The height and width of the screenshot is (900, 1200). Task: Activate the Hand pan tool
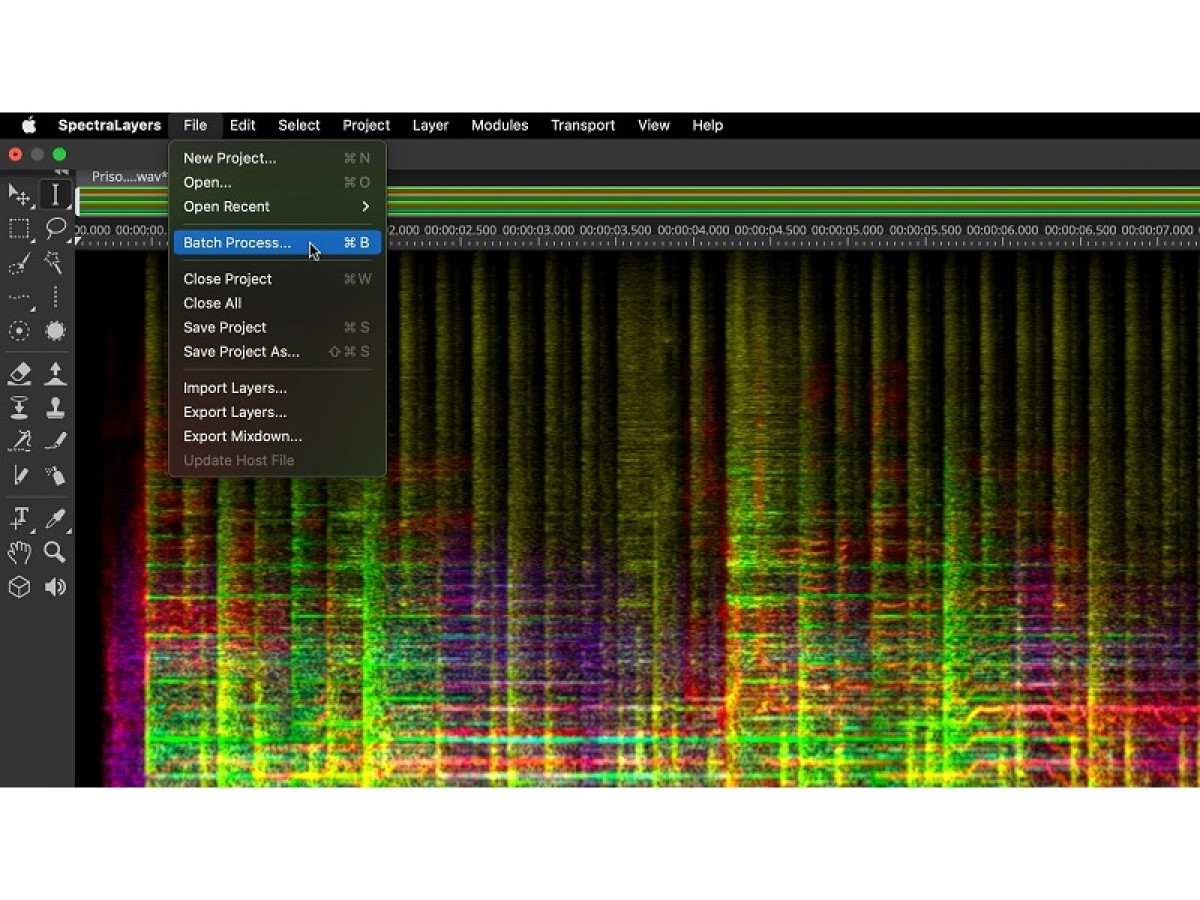coord(19,552)
